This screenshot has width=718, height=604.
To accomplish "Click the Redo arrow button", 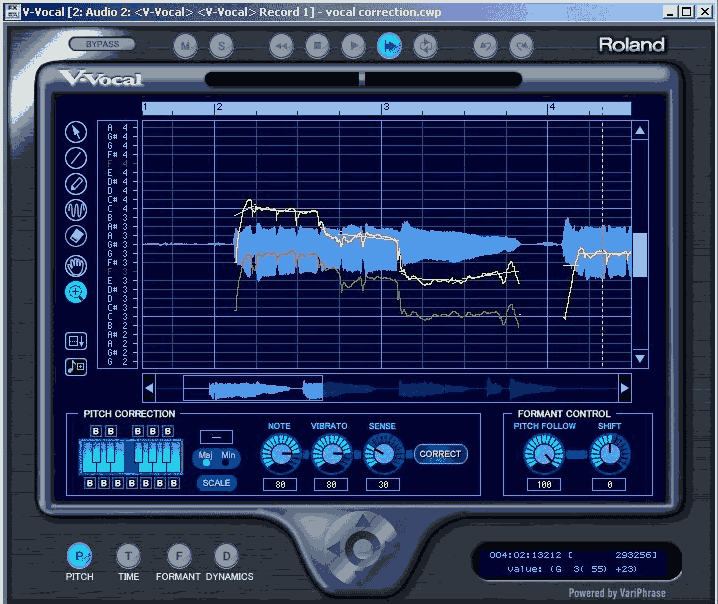I will (x=521, y=46).
